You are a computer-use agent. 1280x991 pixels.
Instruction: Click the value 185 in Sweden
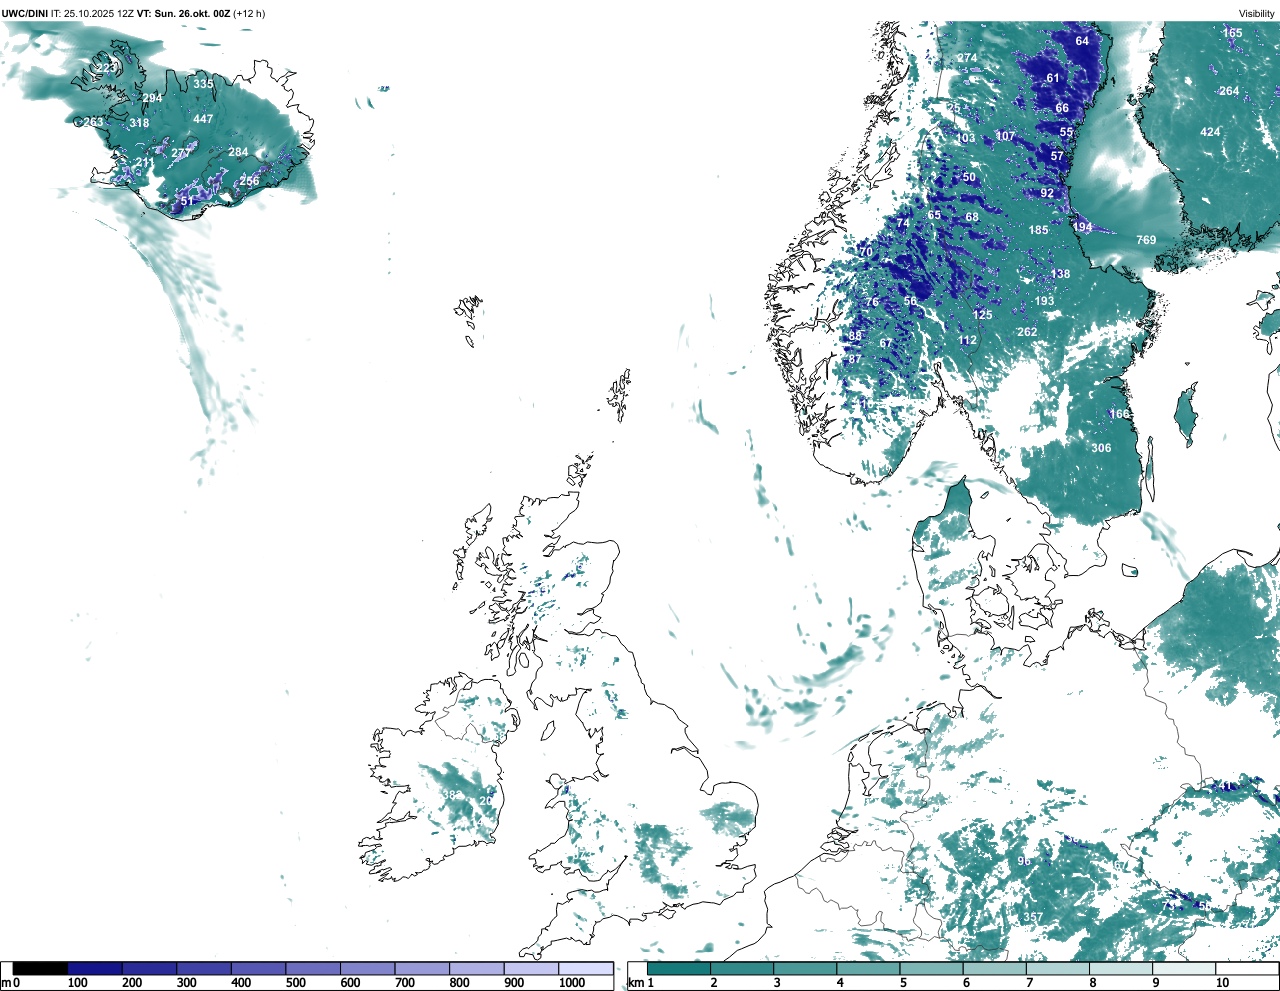(x=1039, y=230)
